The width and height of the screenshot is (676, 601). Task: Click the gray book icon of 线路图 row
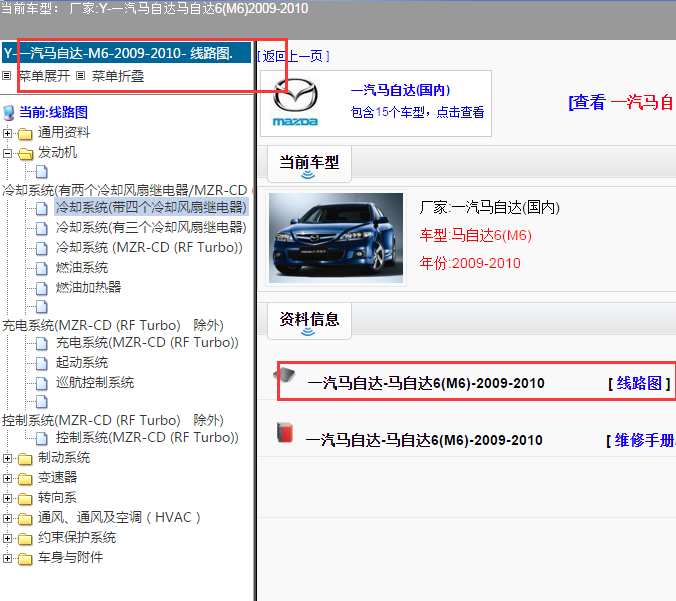(285, 374)
